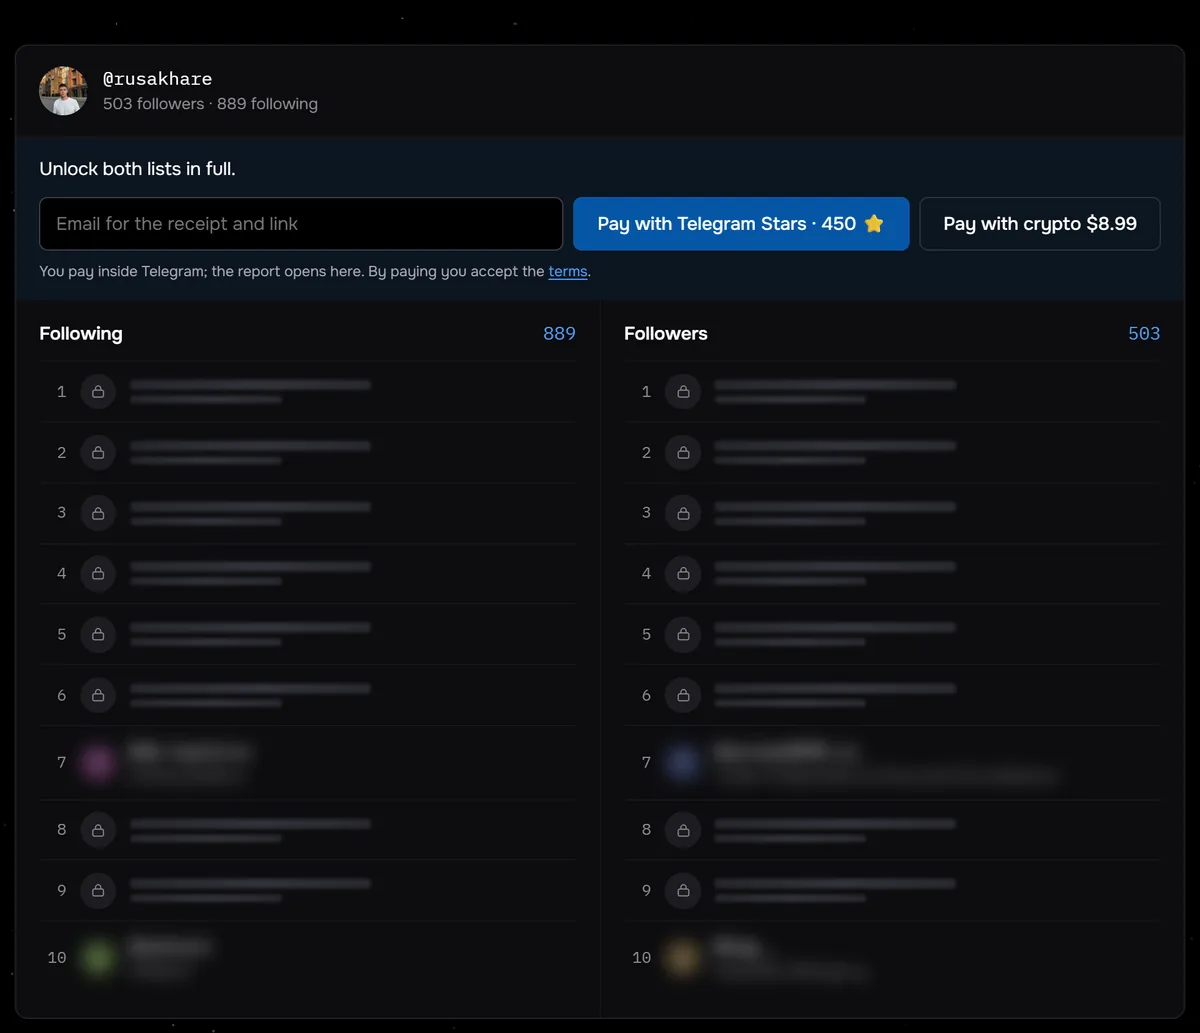Click lock icon in Followers row 5

[x=683, y=634]
